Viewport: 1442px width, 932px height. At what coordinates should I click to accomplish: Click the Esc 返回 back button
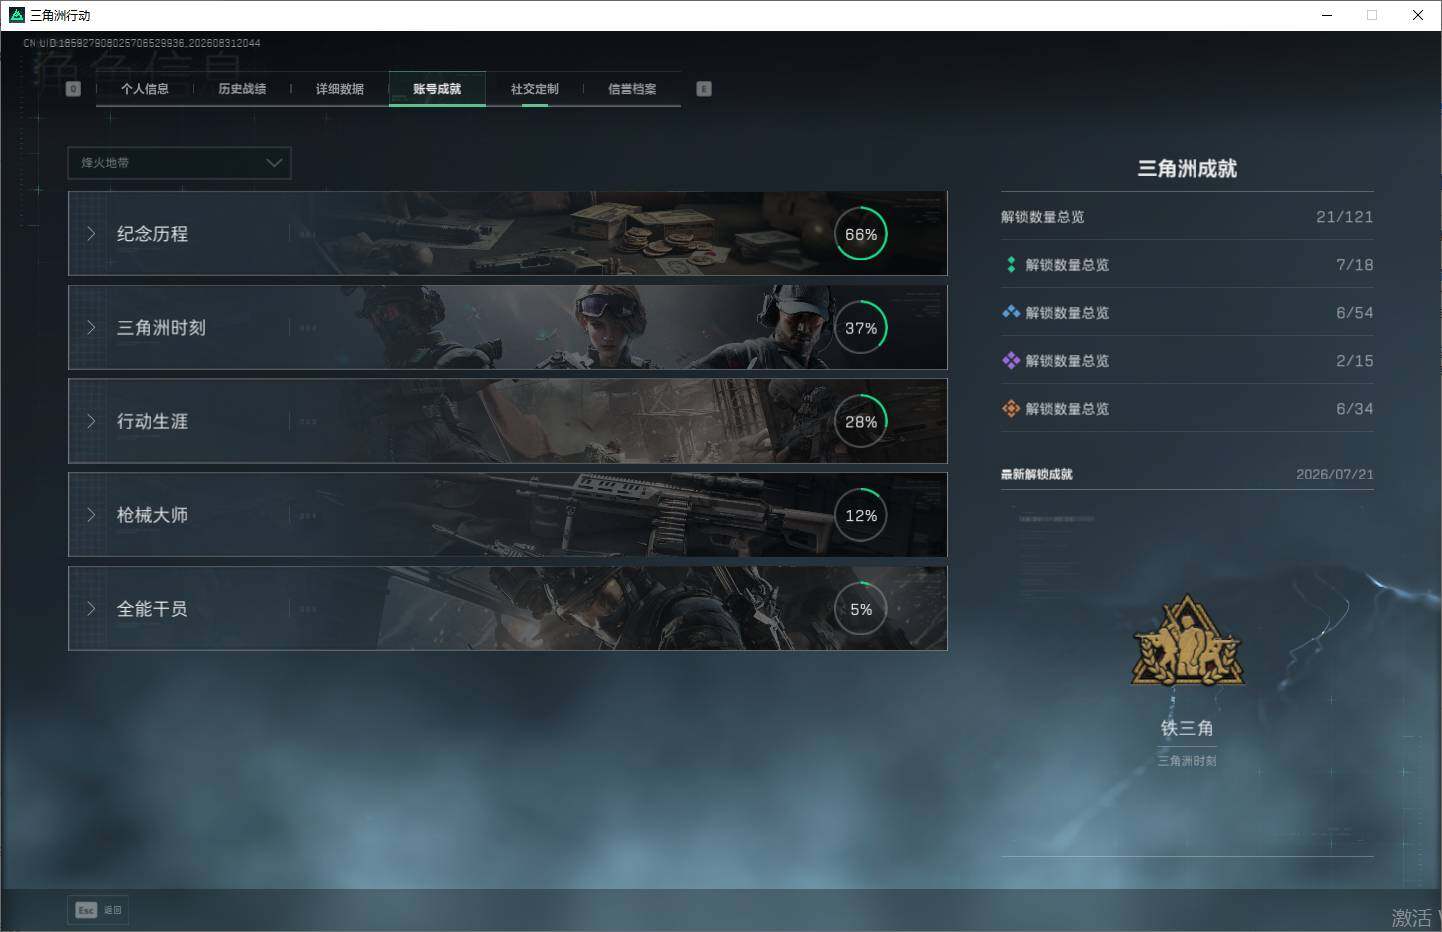(x=98, y=910)
